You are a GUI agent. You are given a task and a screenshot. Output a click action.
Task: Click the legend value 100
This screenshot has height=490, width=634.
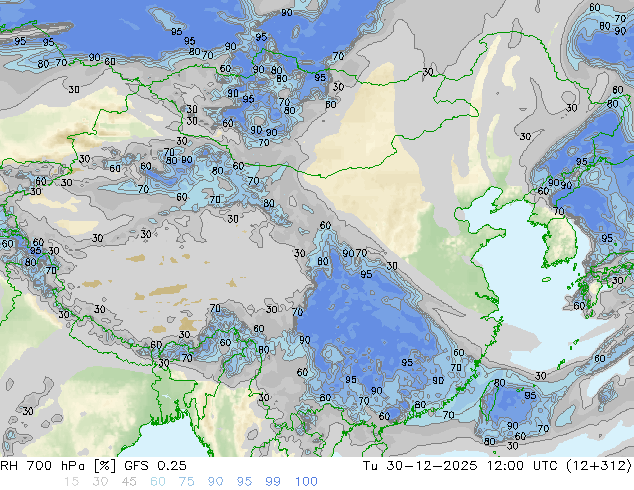(306, 482)
